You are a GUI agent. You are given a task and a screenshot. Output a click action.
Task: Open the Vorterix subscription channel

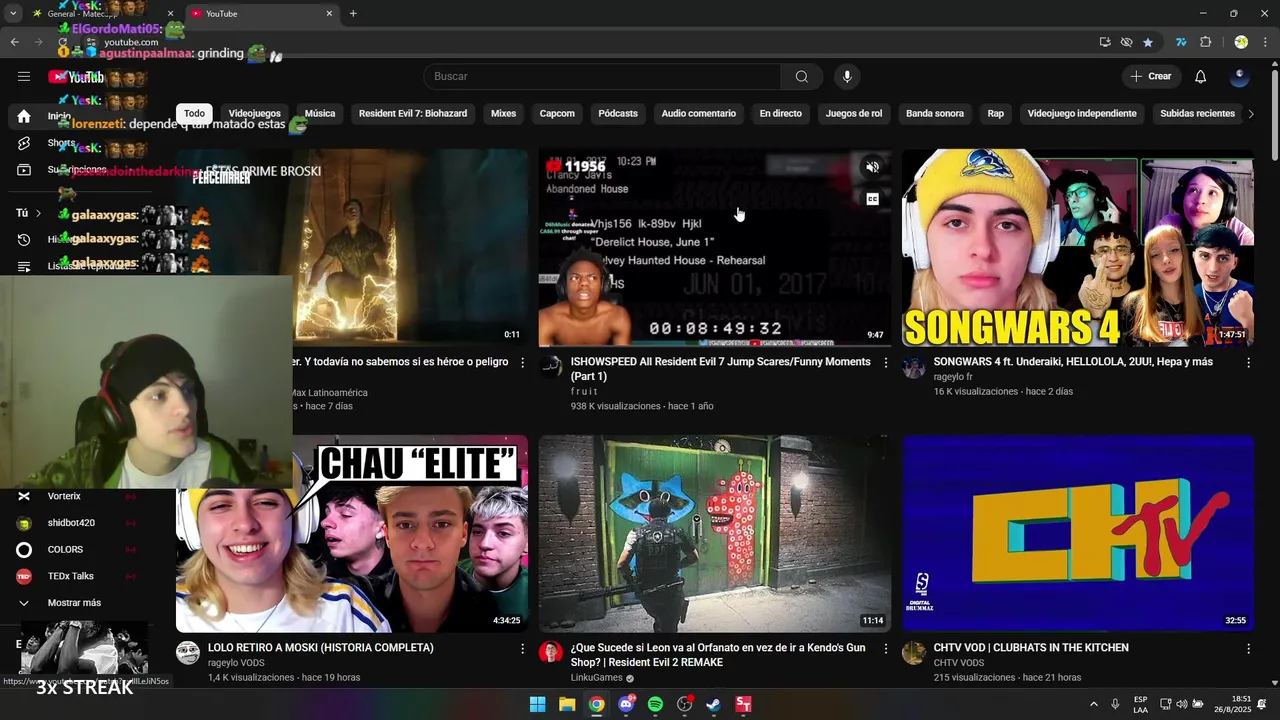[x=64, y=496]
